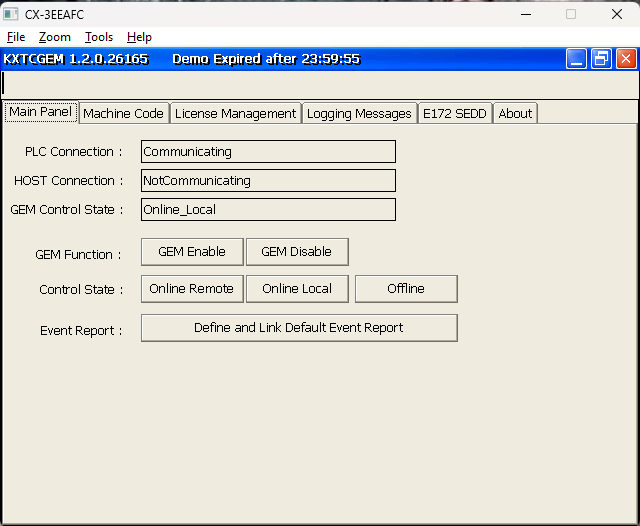640x526 pixels.
Task: Set control state to Online Remote
Action: tap(192, 289)
